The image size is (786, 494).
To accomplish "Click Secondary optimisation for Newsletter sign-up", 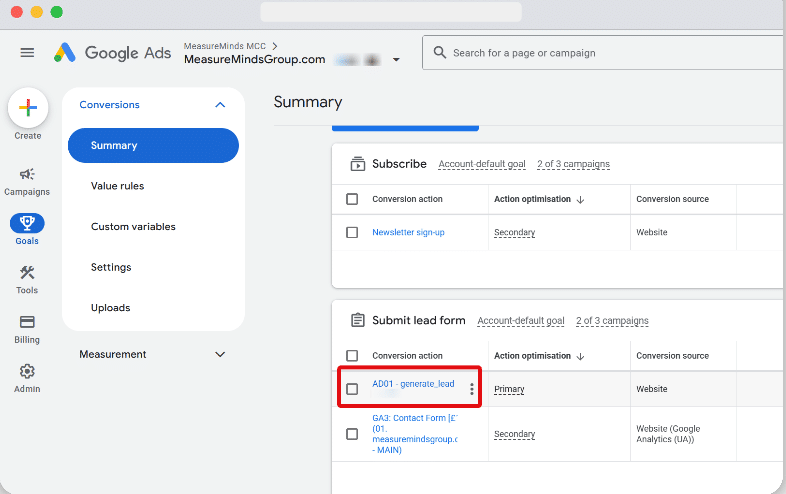I will pyautogui.click(x=514, y=233).
